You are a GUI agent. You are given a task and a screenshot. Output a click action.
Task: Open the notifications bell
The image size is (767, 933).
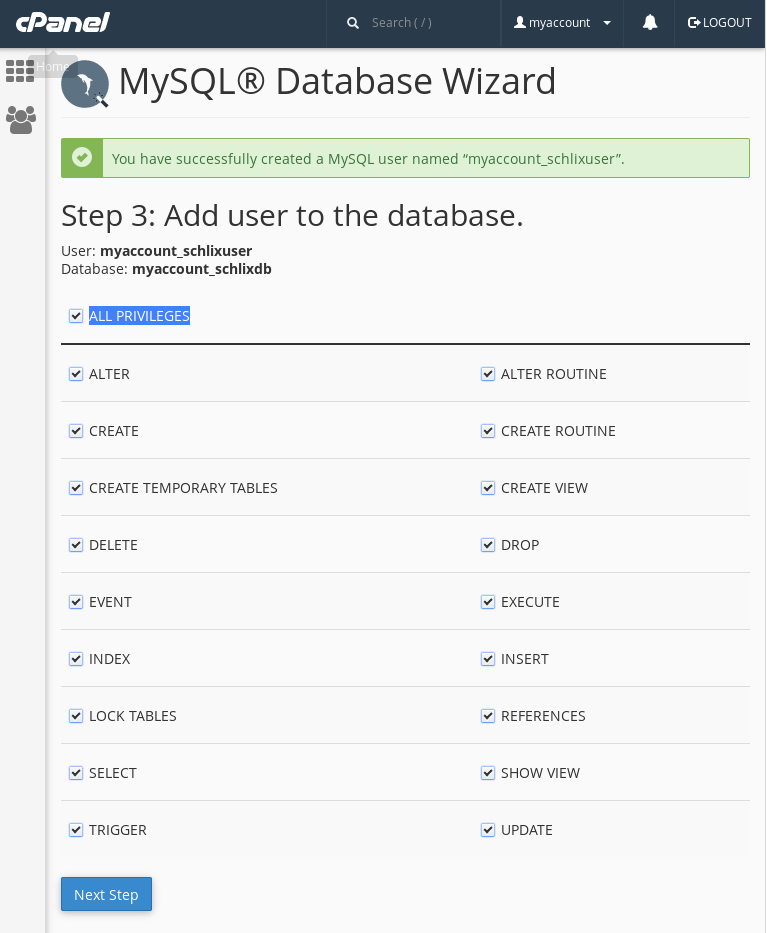(650, 23)
